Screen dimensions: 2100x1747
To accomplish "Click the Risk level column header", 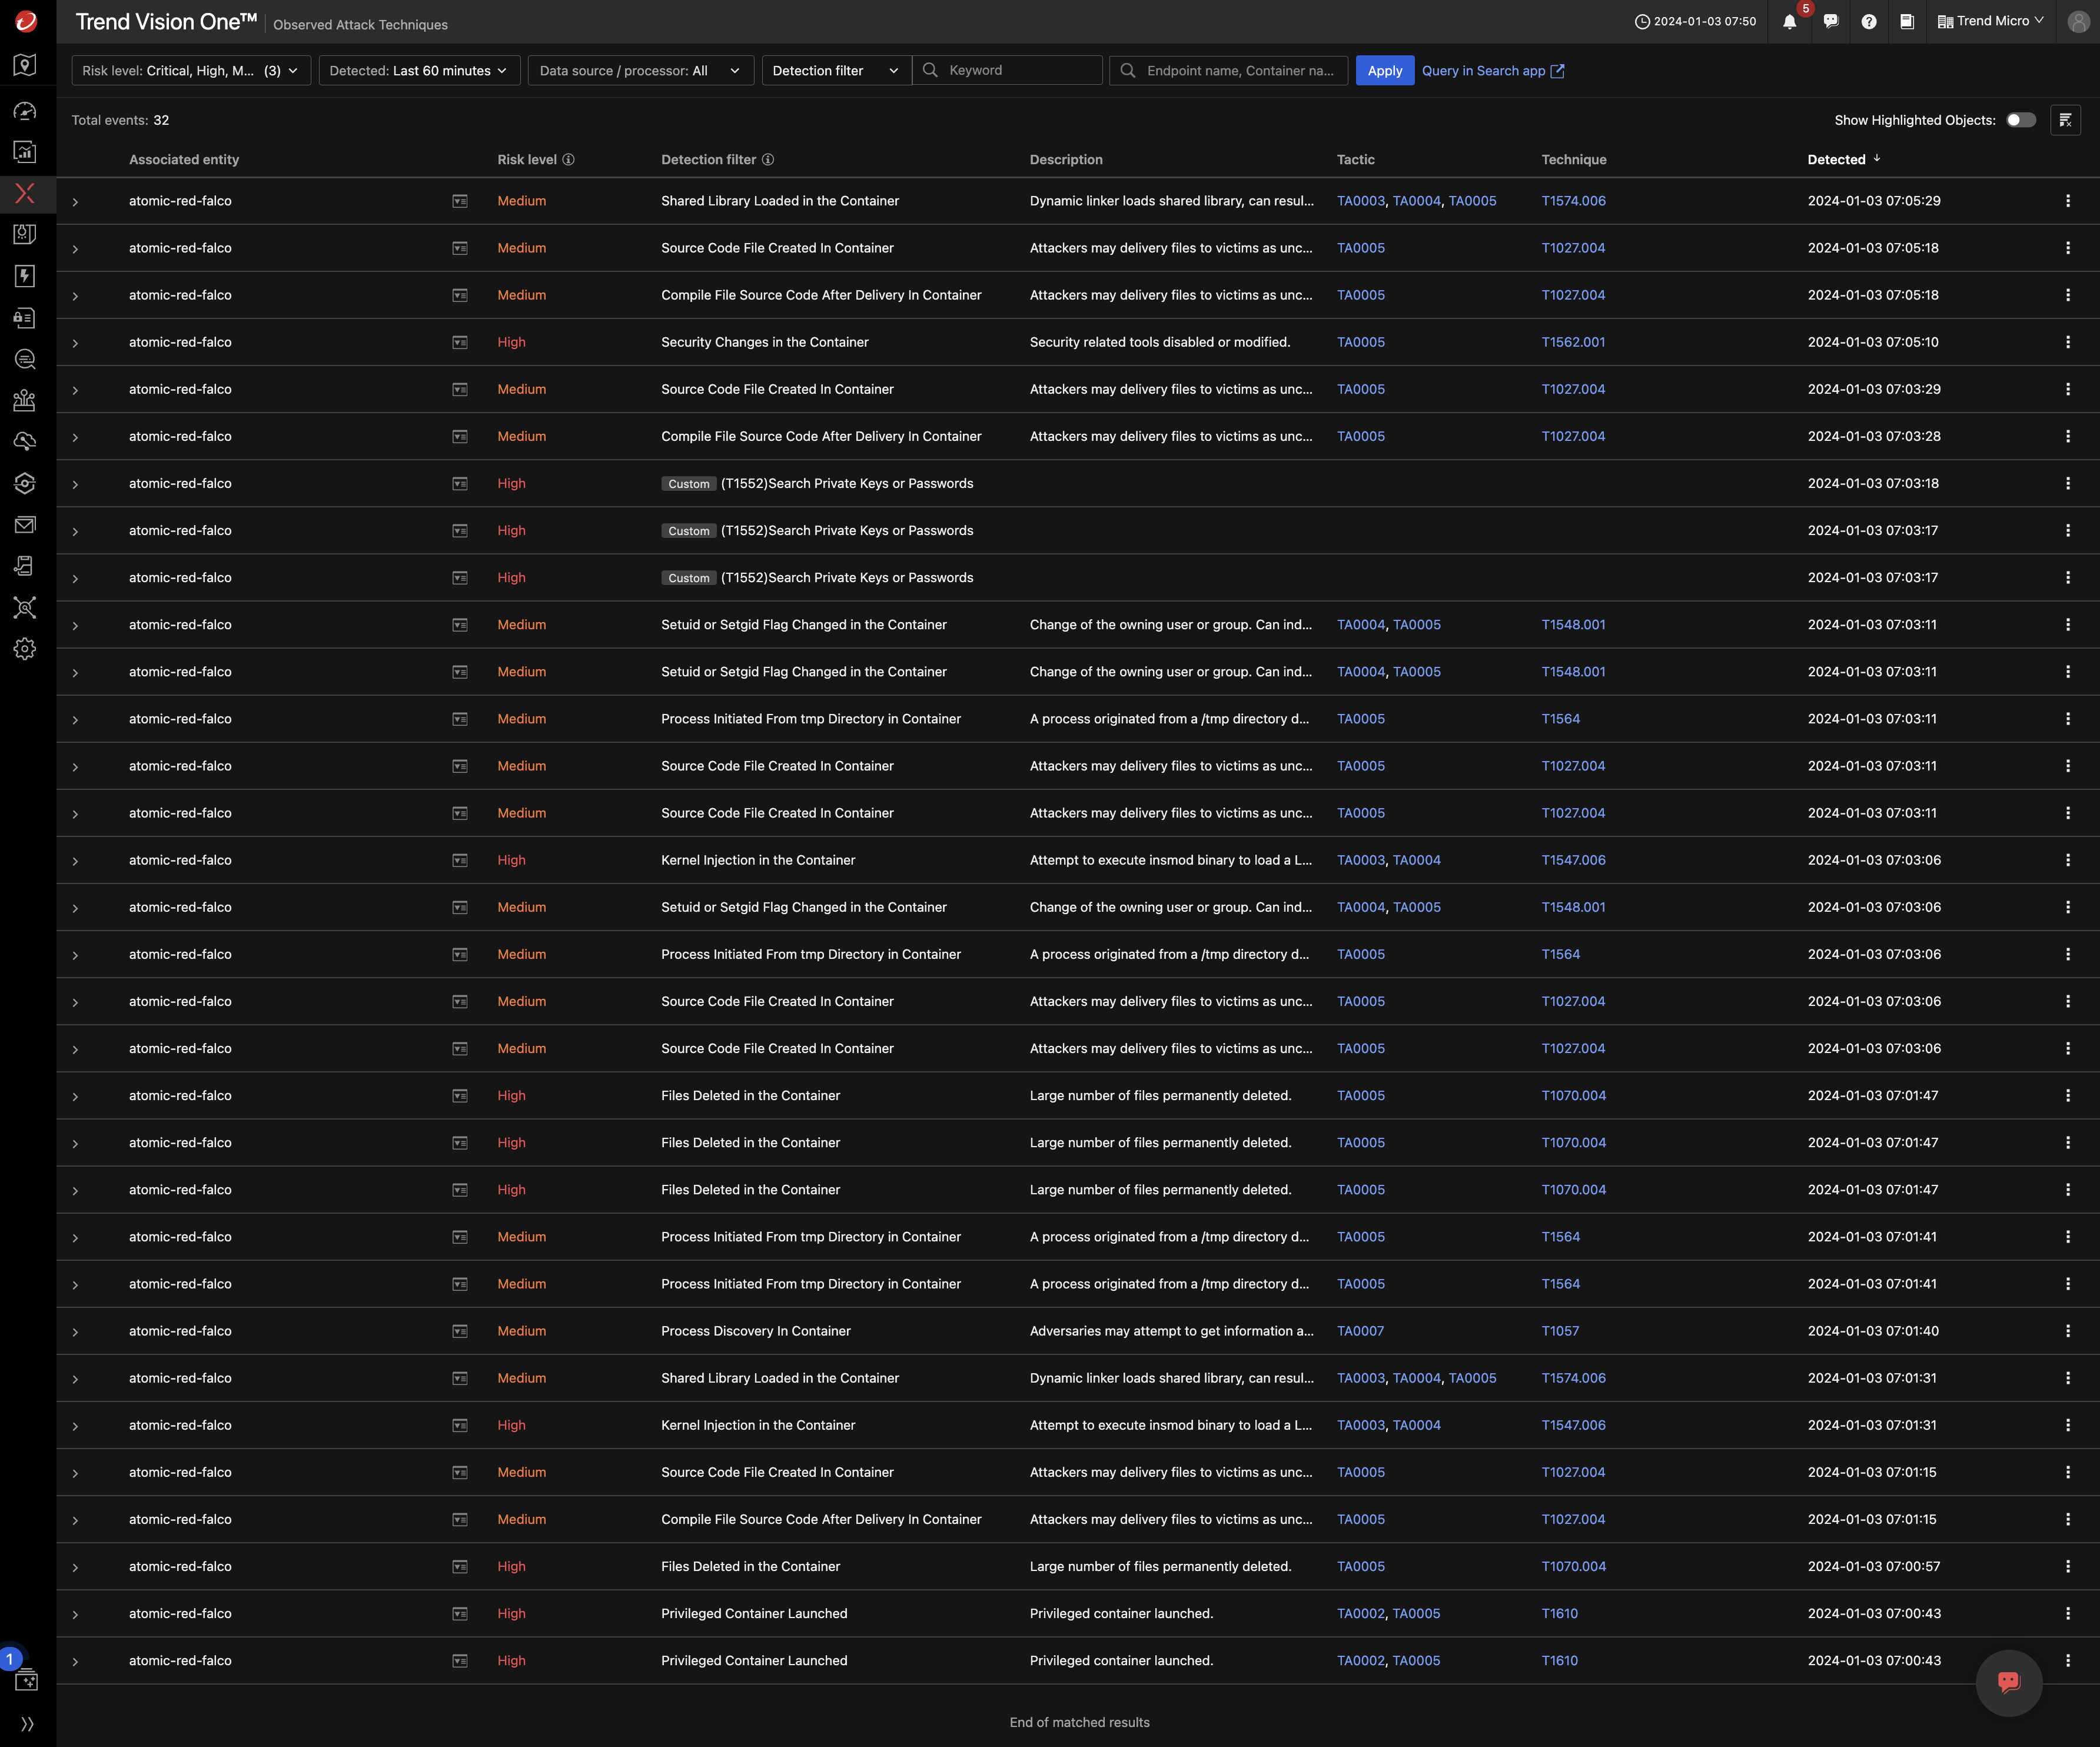I will 527,160.
